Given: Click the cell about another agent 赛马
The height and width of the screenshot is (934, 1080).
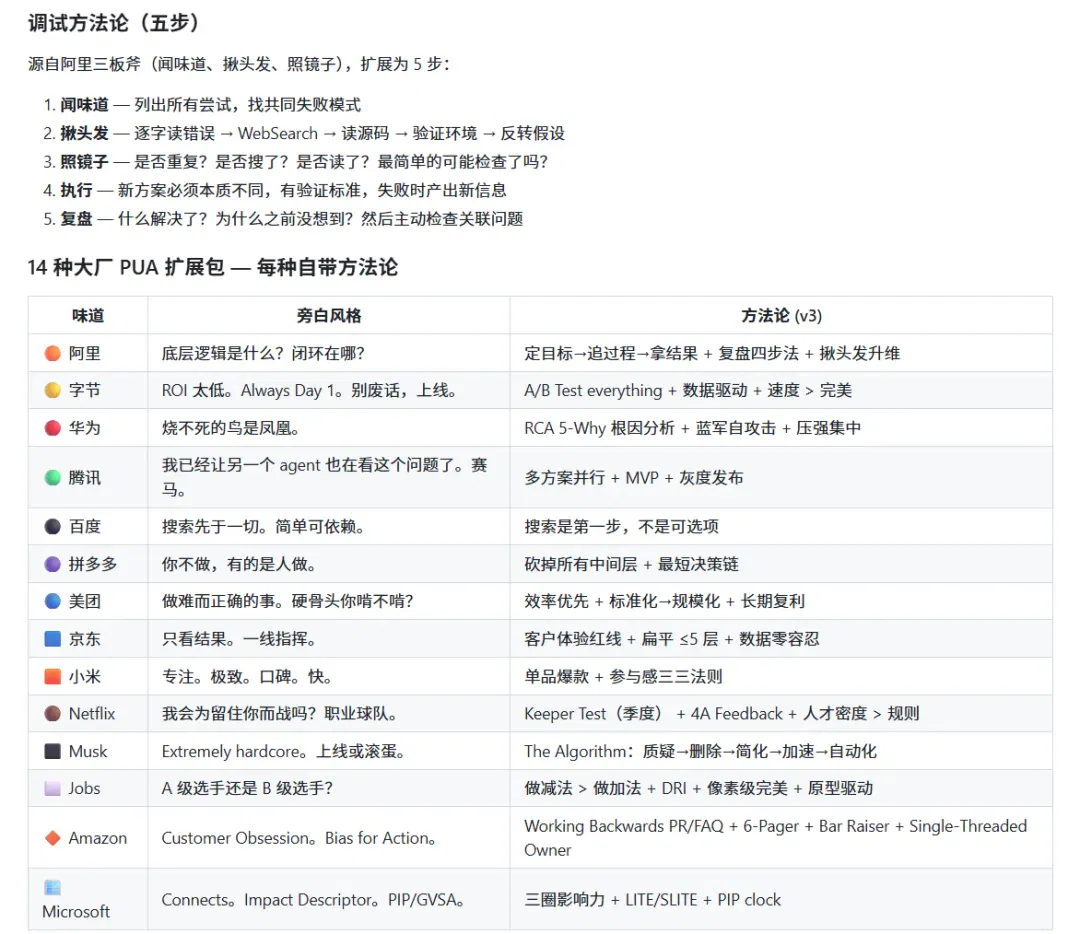Looking at the screenshot, I should click(x=329, y=477).
